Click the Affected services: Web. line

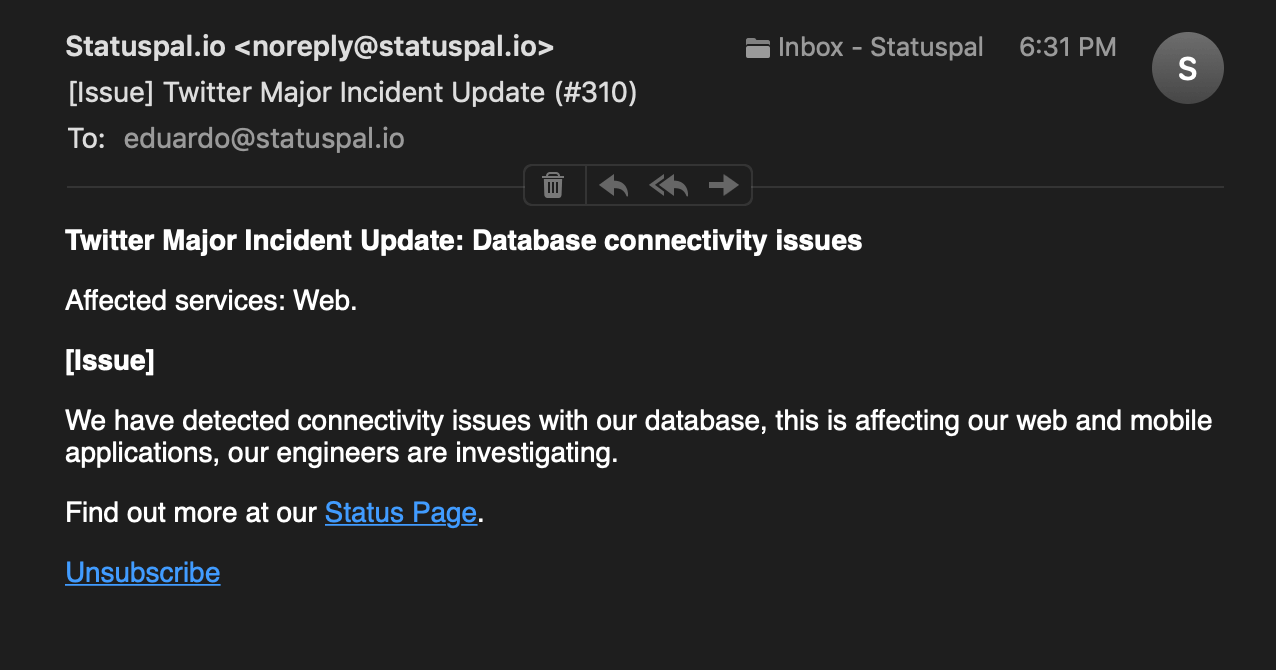point(211,300)
